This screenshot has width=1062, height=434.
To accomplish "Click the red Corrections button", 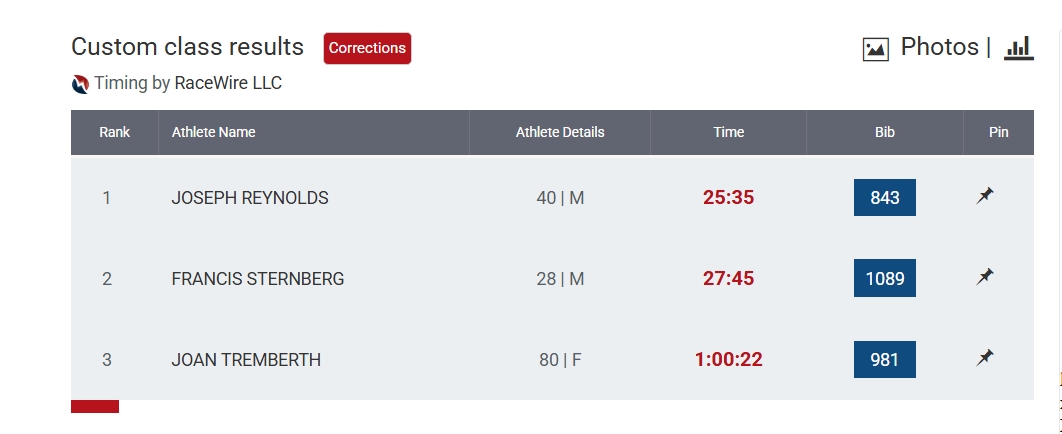I will (x=367, y=48).
